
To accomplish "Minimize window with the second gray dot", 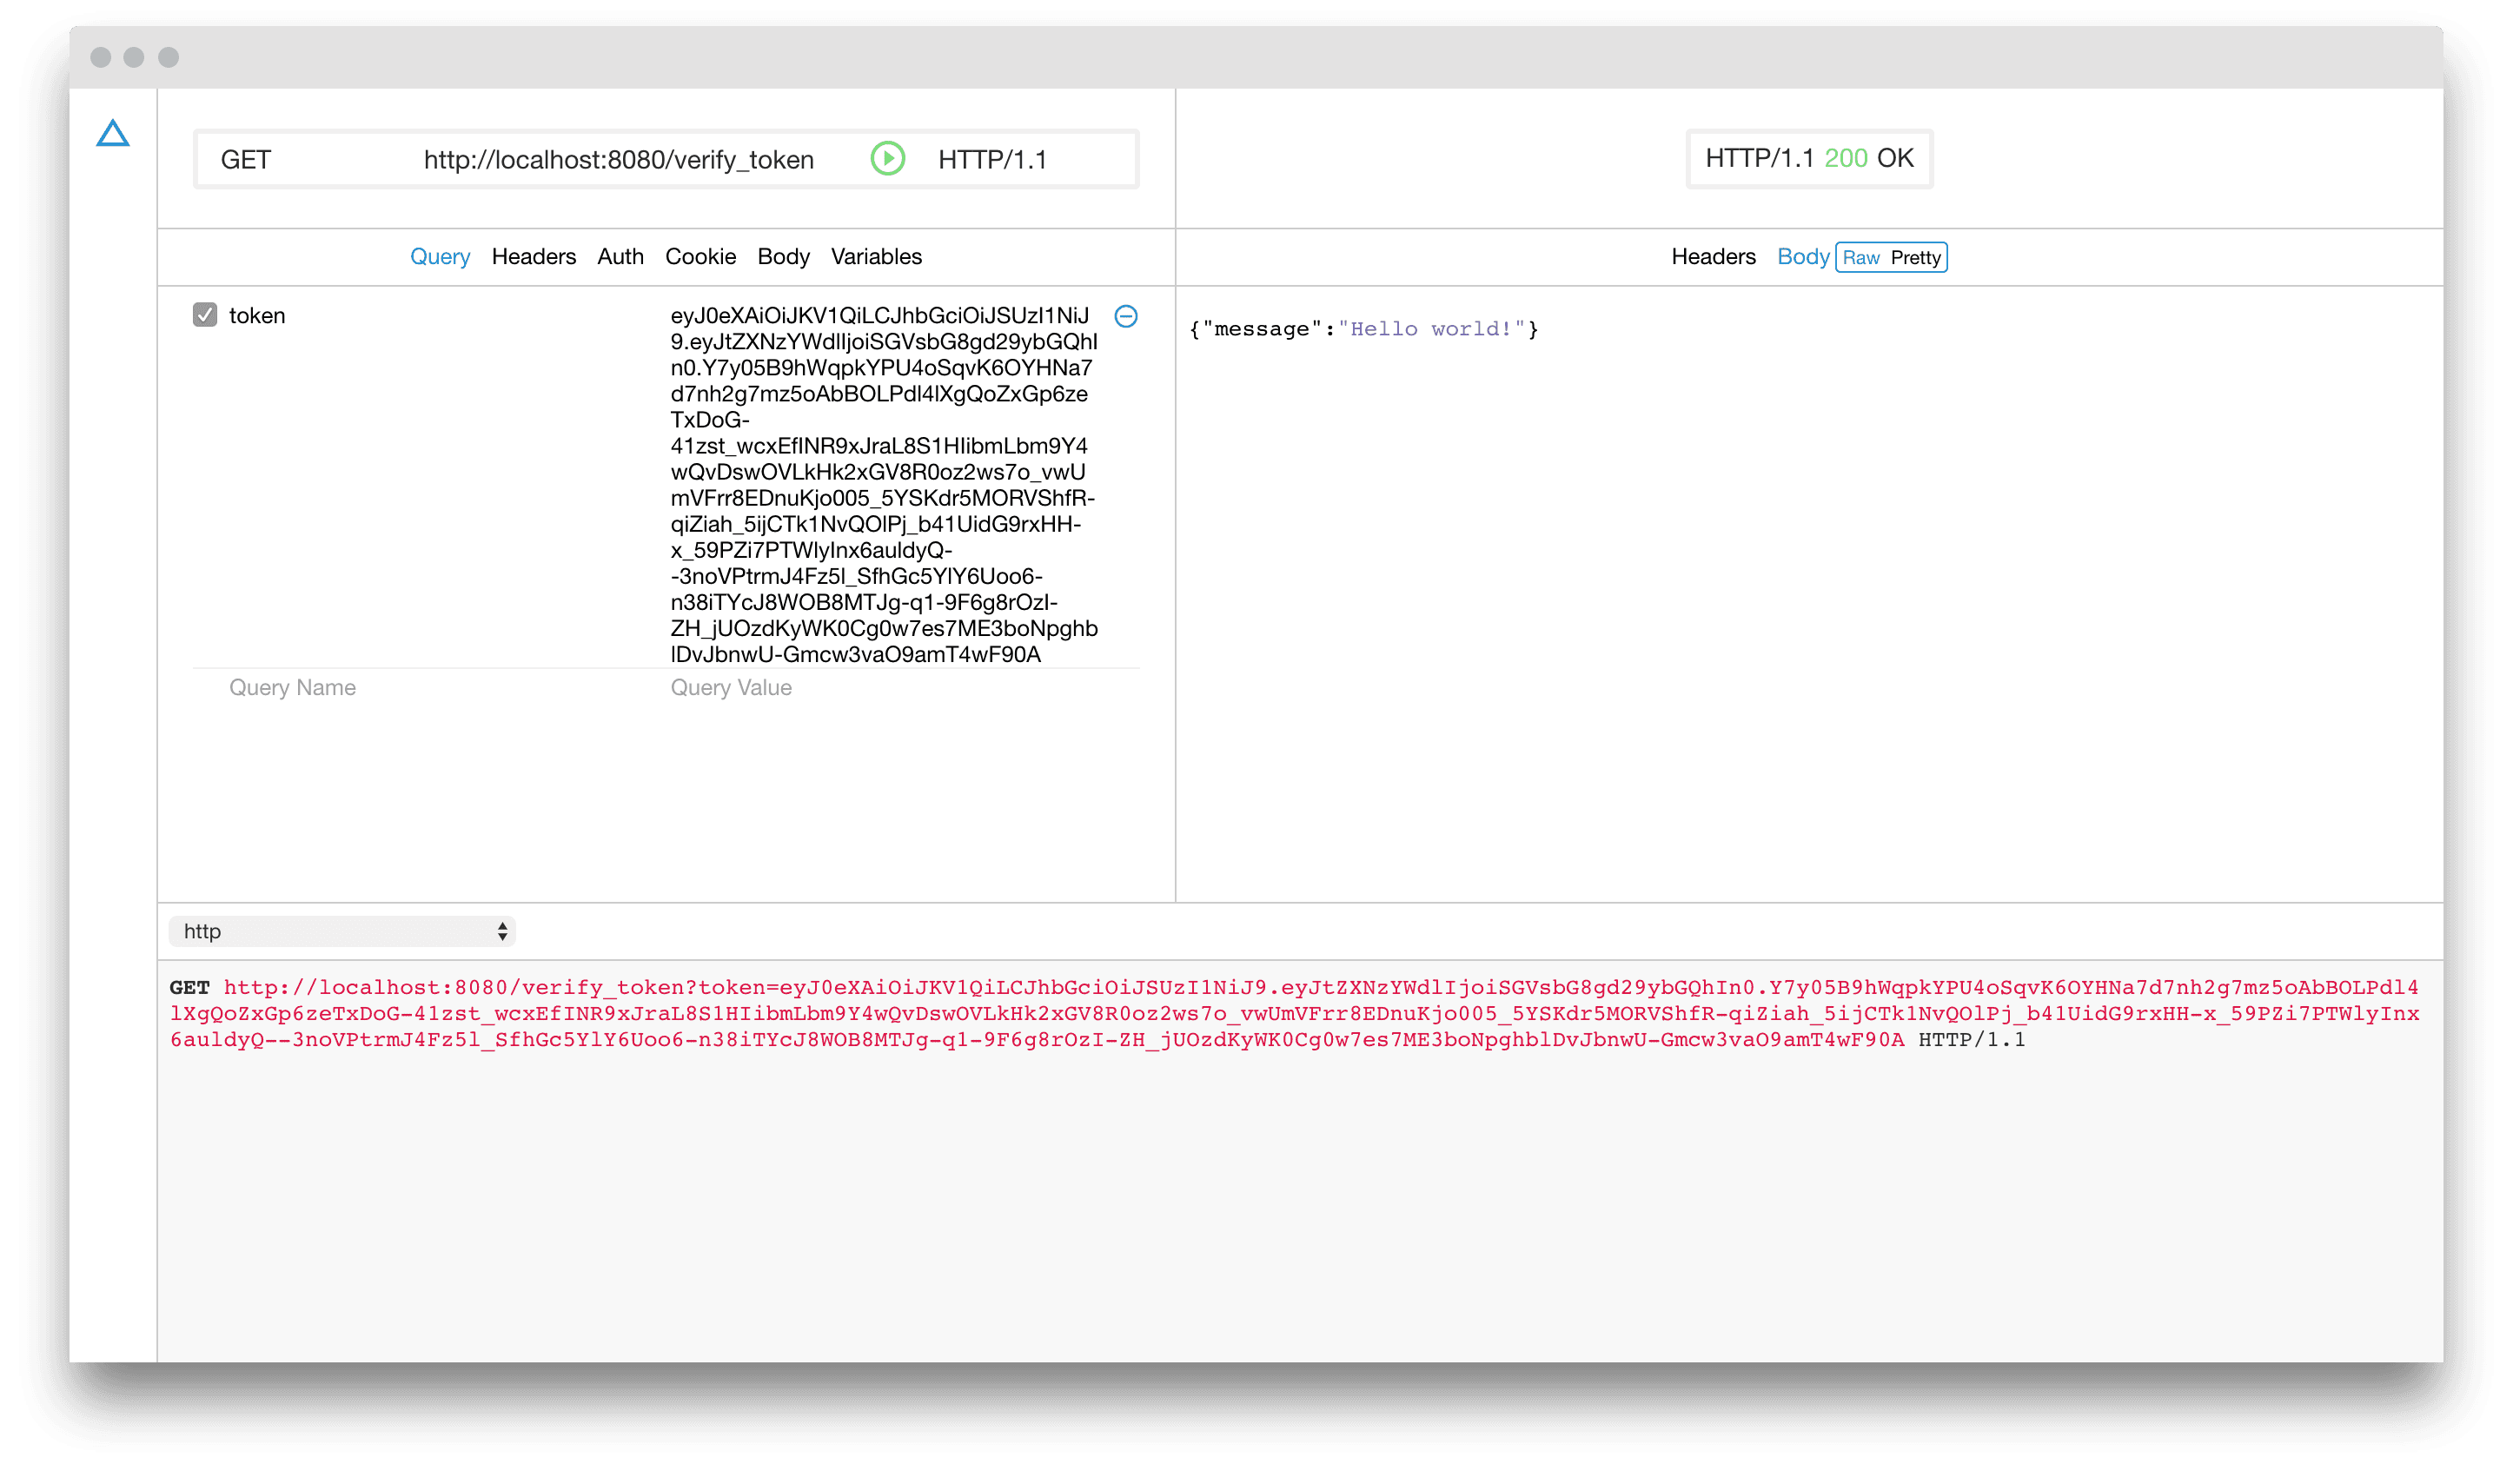I will click(x=134, y=57).
